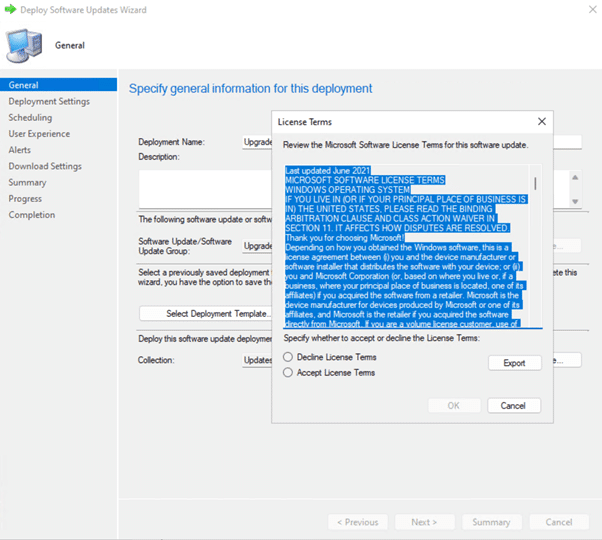Select the Completion step in the sidebar
The height and width of the screenshot is (540, 602).
32,215
